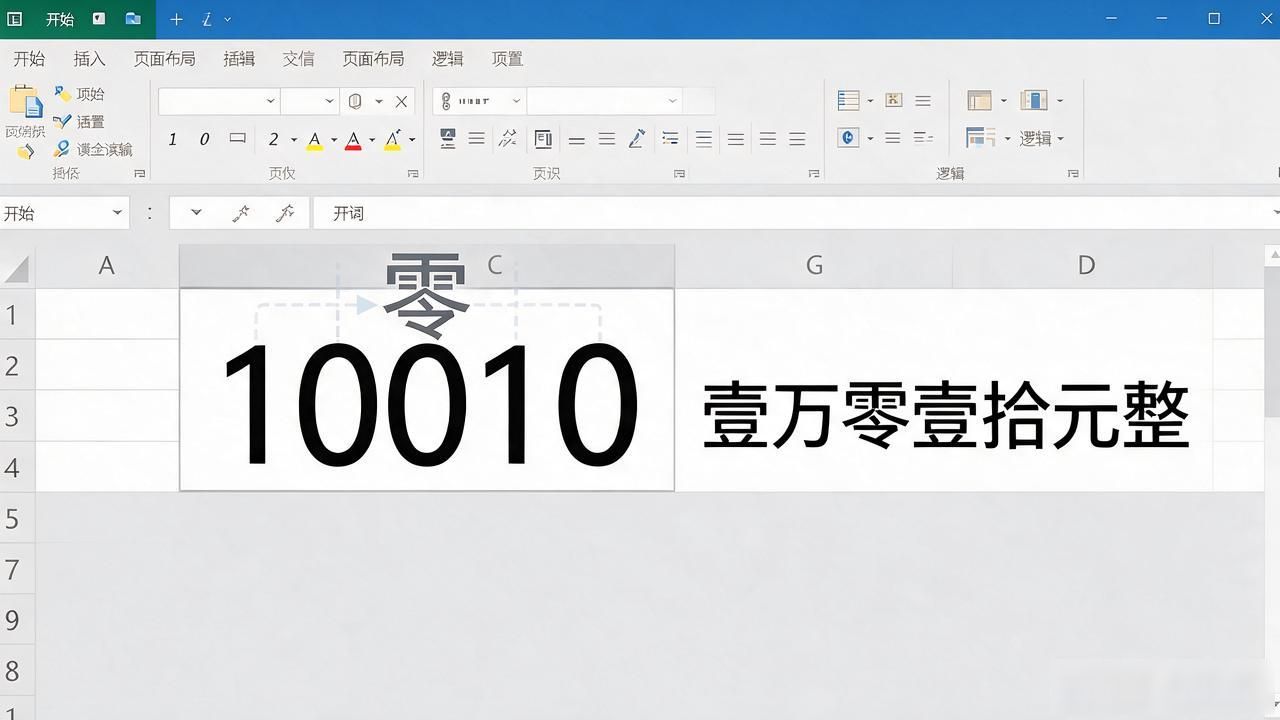The image size is (1280, 720).
Task: Select column header D
Action: pos(1086,265)
